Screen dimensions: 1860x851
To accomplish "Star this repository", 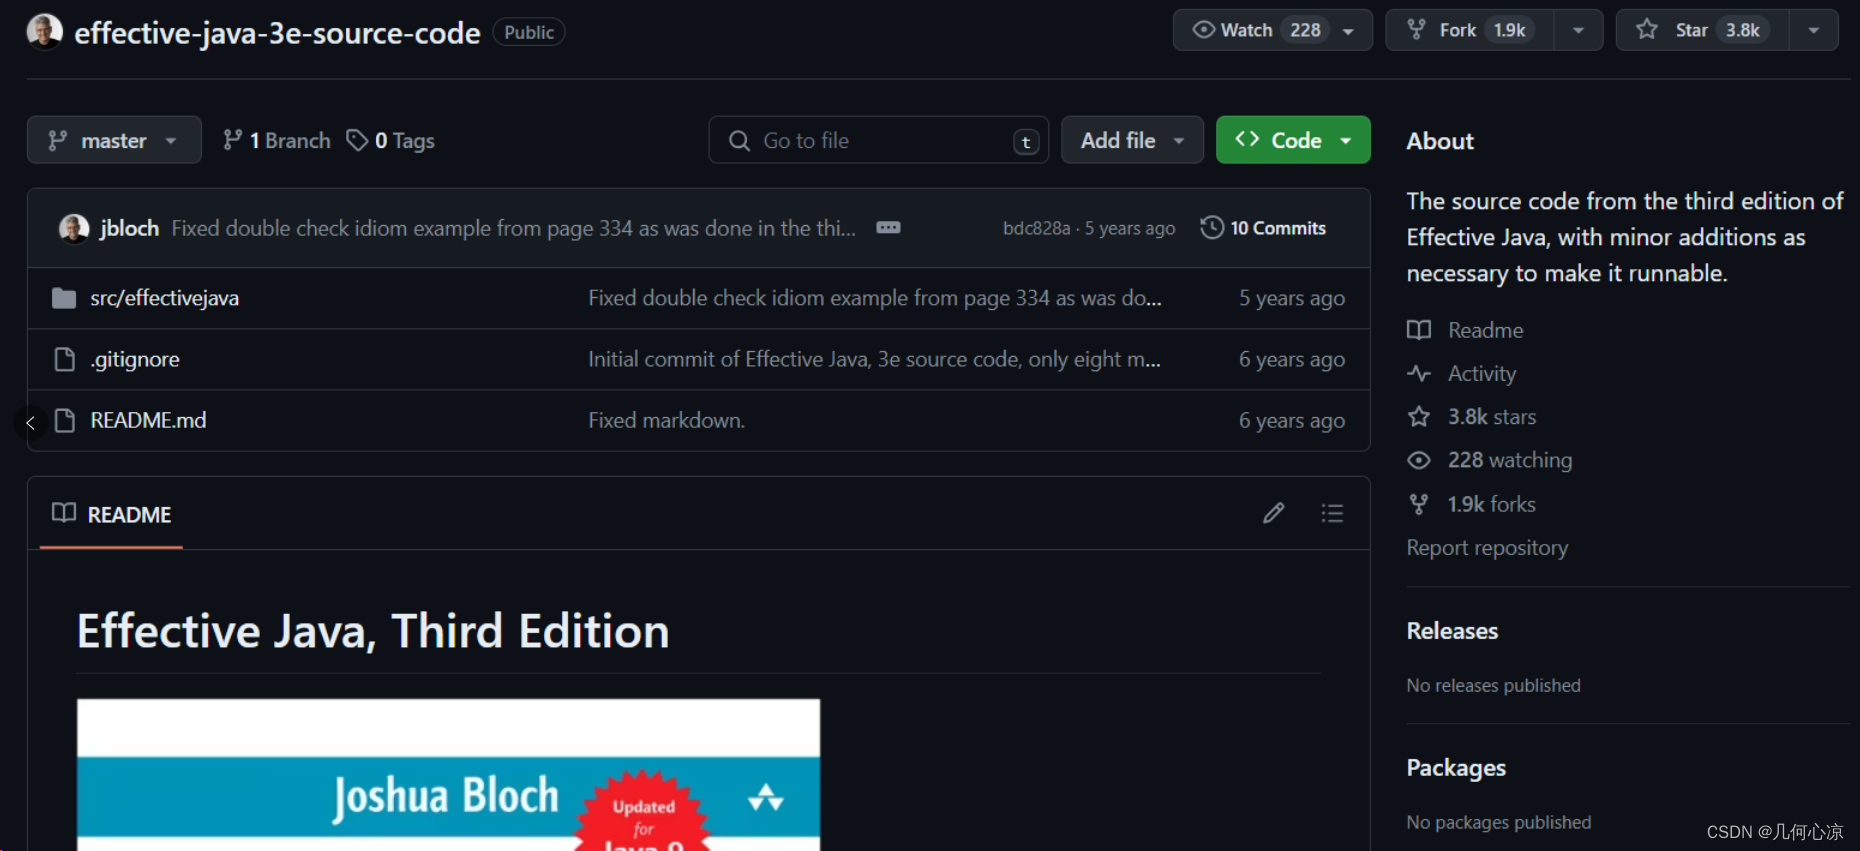I will pyautogui.click(x=1702, y=30).
